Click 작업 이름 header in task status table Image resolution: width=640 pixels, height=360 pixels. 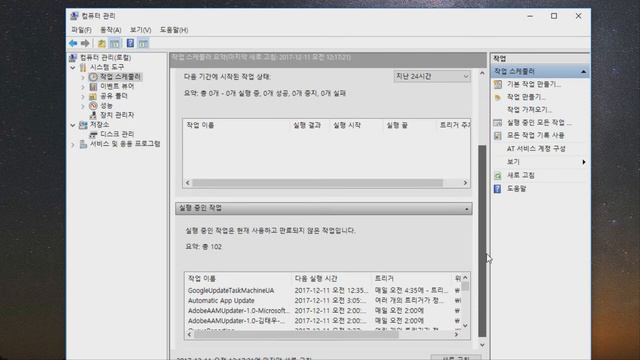pos(200,125)
